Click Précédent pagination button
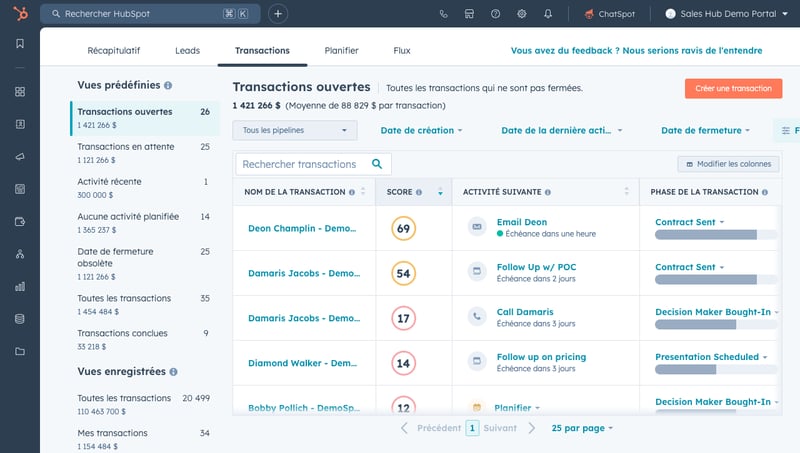The height and width of the screenshot is (453, 800). (x=439, y=428)
